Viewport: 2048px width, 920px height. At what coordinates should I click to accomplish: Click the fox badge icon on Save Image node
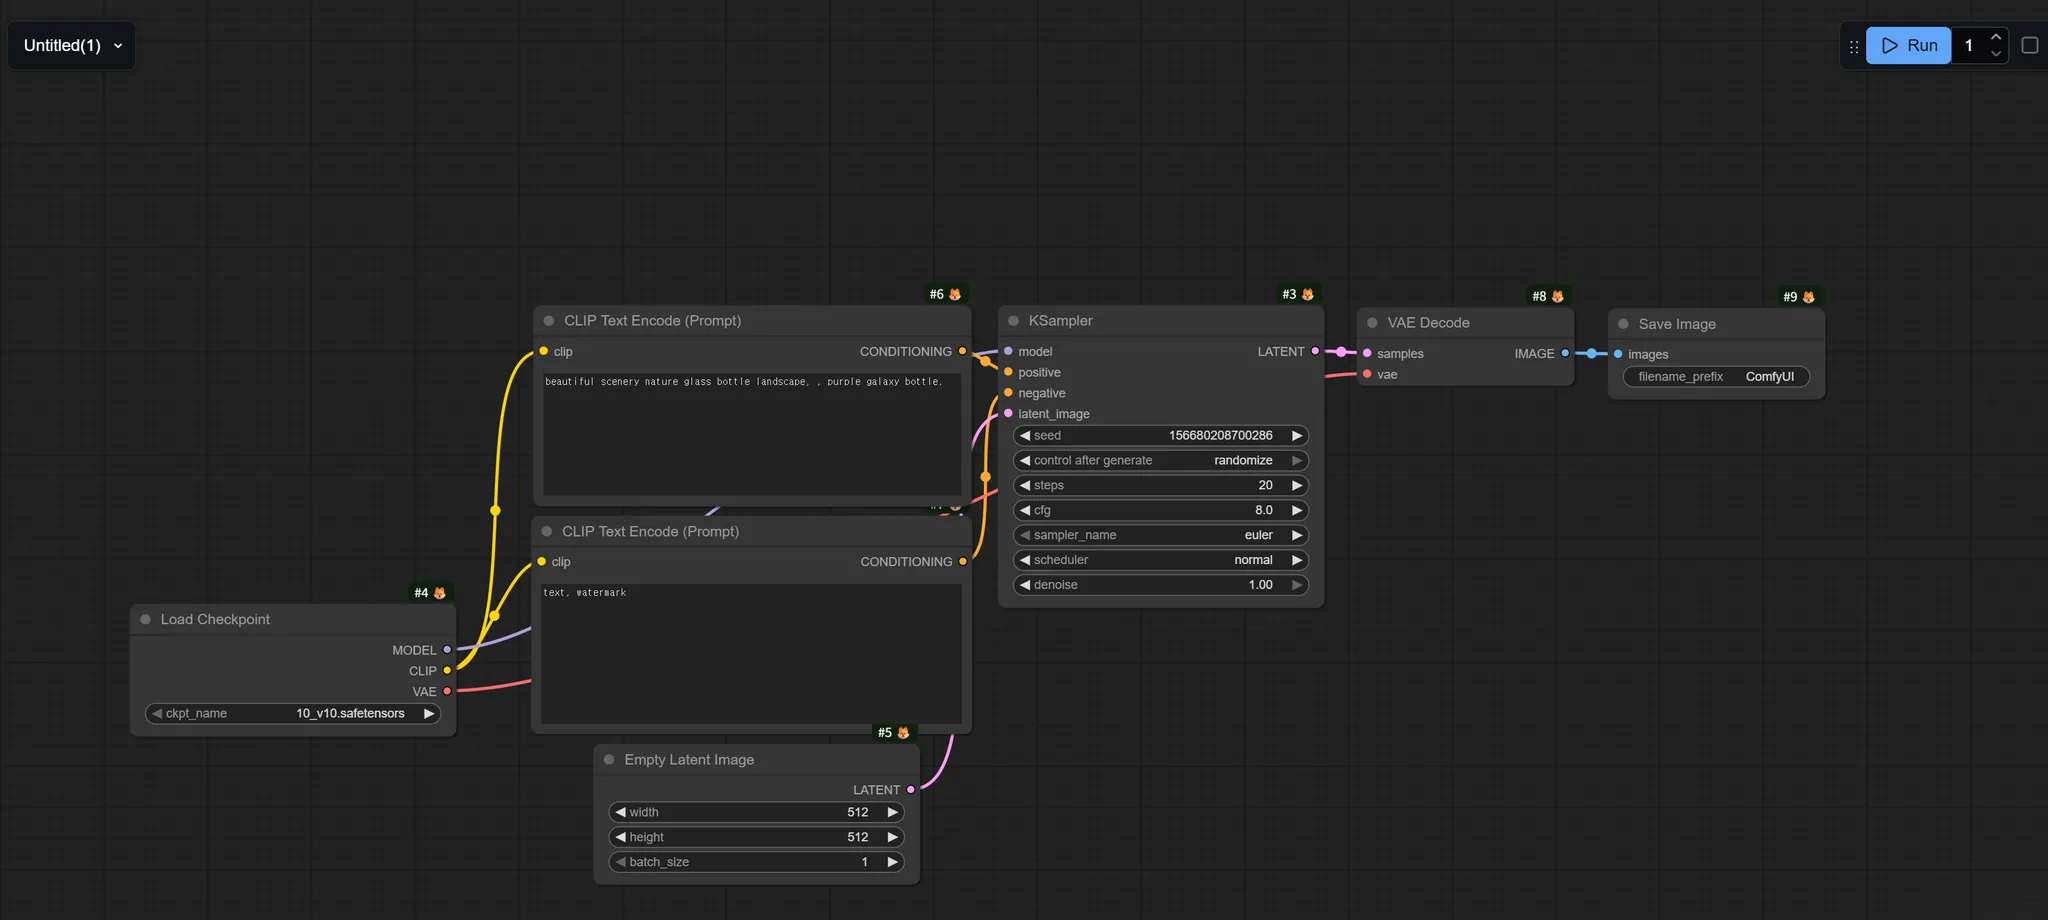[1808, 297]
